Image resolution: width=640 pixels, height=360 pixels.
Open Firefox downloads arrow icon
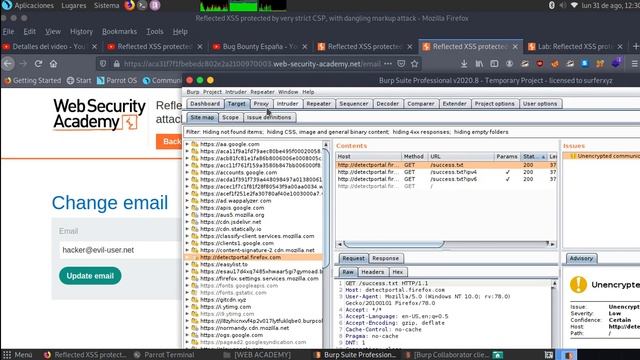[x=464, y=64]
